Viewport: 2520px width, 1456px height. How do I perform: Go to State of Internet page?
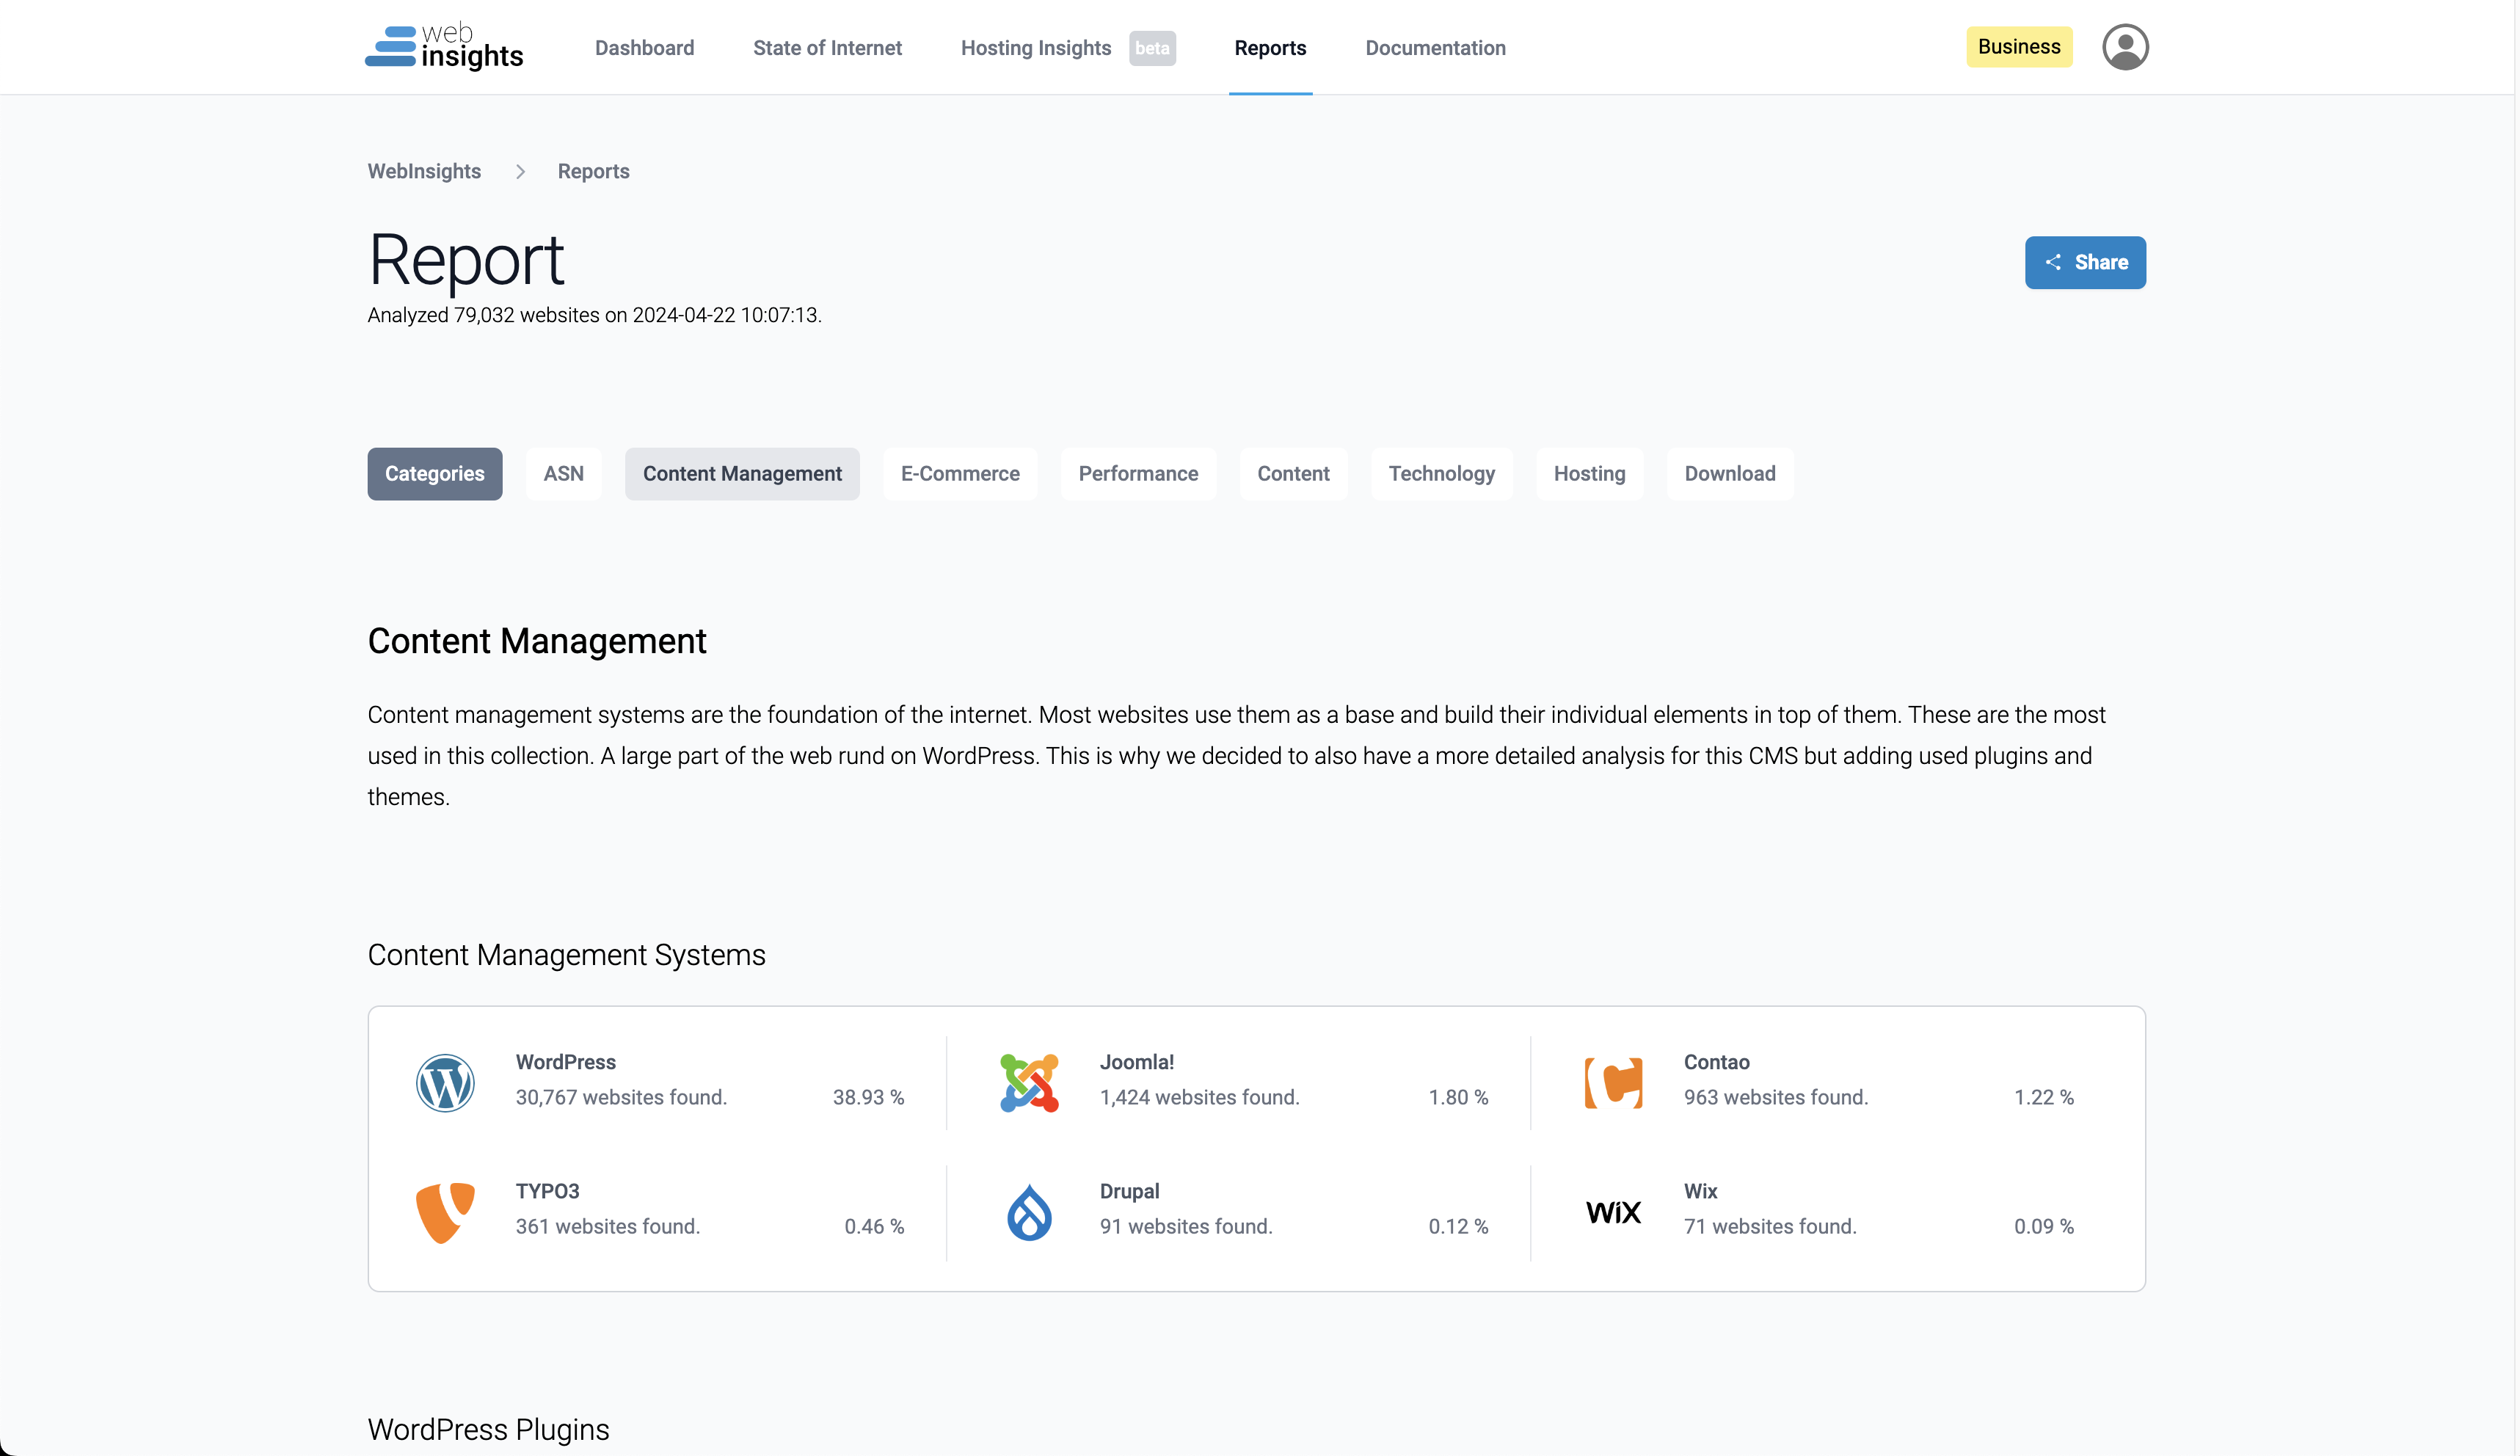pos(827,48)
